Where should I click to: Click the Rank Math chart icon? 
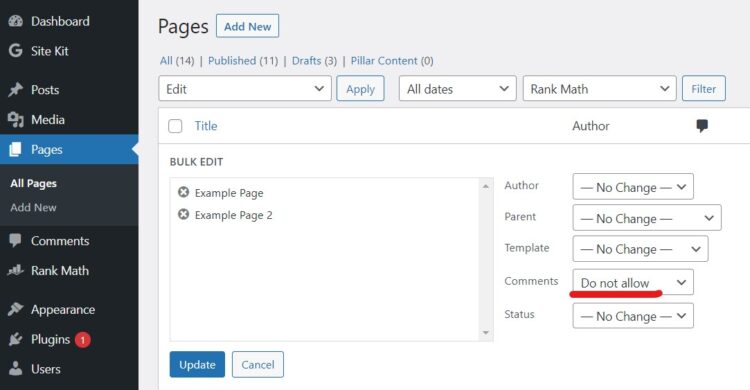pos(15,270)
